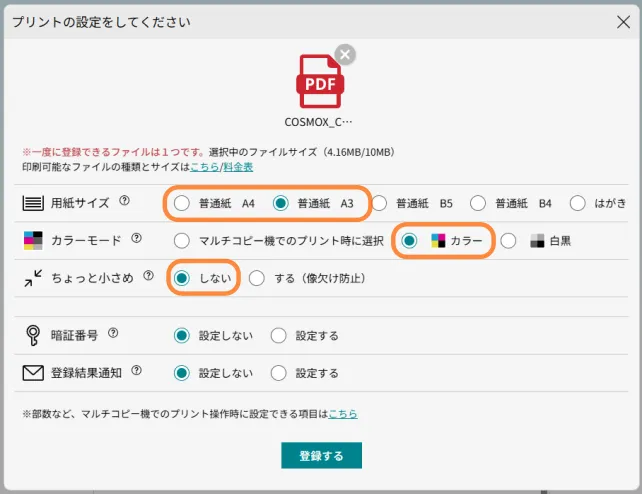Open help for カラーモード question mark

[137, 239]
